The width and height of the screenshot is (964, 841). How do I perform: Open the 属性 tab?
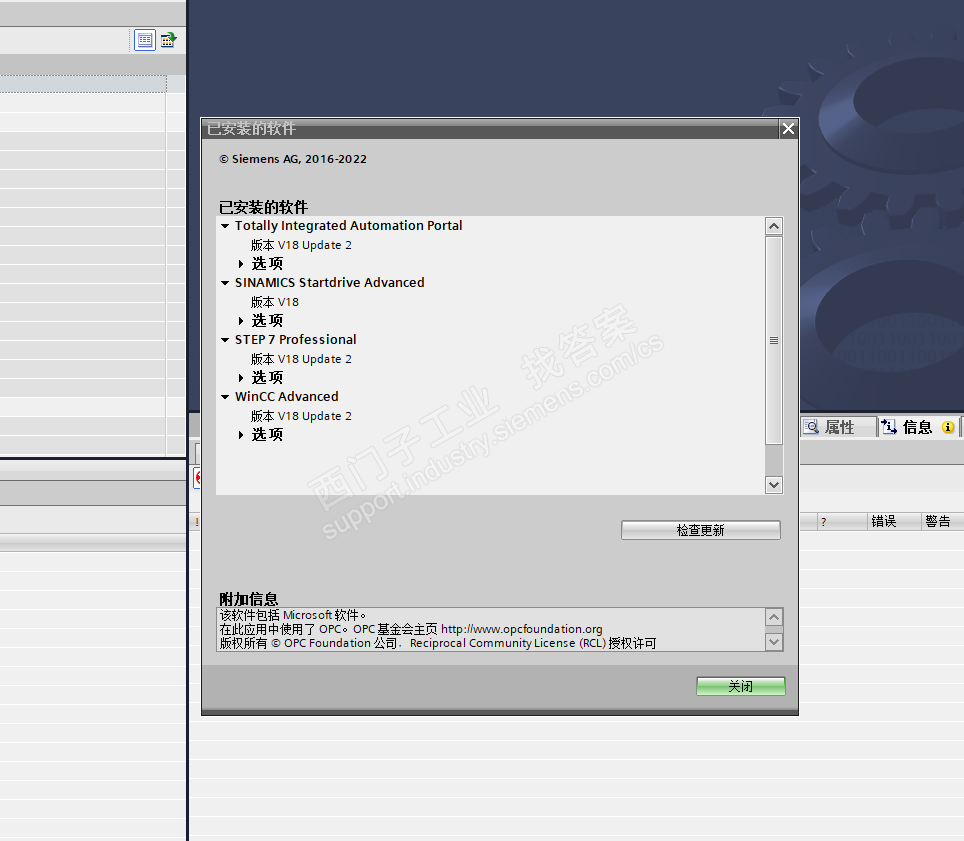tap(839, 427)
